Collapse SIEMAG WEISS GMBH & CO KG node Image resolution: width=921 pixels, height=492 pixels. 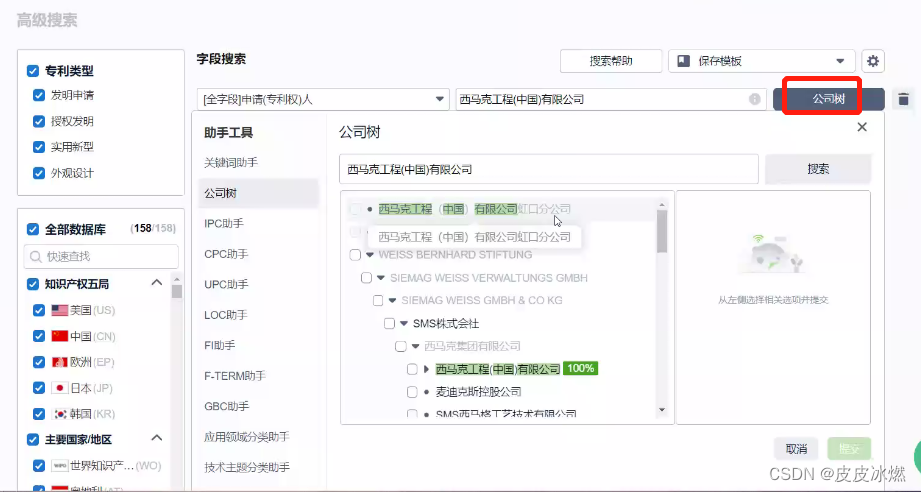[392, 301]
